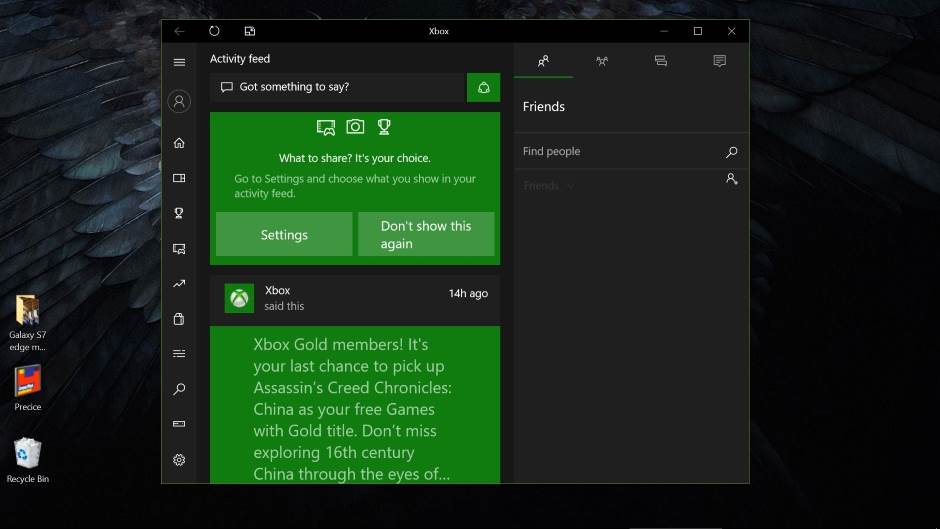Click the profile avatar icon in sidebar
The height and width of the screenshot is (529, 940).
(x=179, y=101)
